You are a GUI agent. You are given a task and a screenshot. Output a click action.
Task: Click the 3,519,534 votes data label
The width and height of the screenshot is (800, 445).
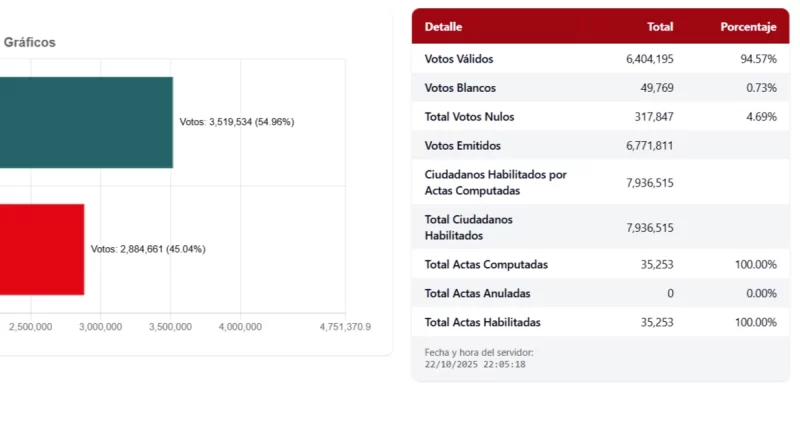click(x=237, y=122)
